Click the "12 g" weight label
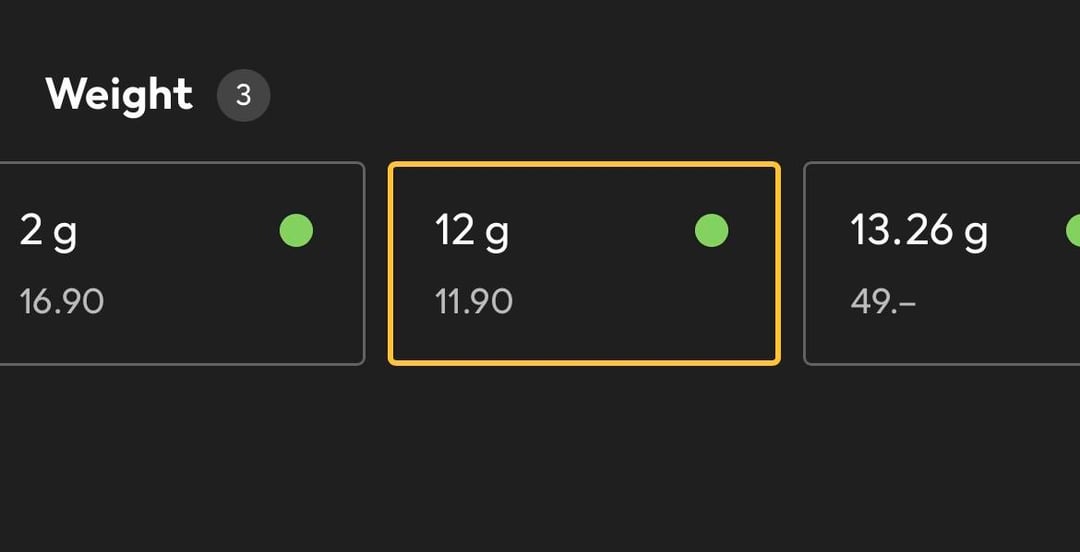1080x552 pixels. point(472,232)
